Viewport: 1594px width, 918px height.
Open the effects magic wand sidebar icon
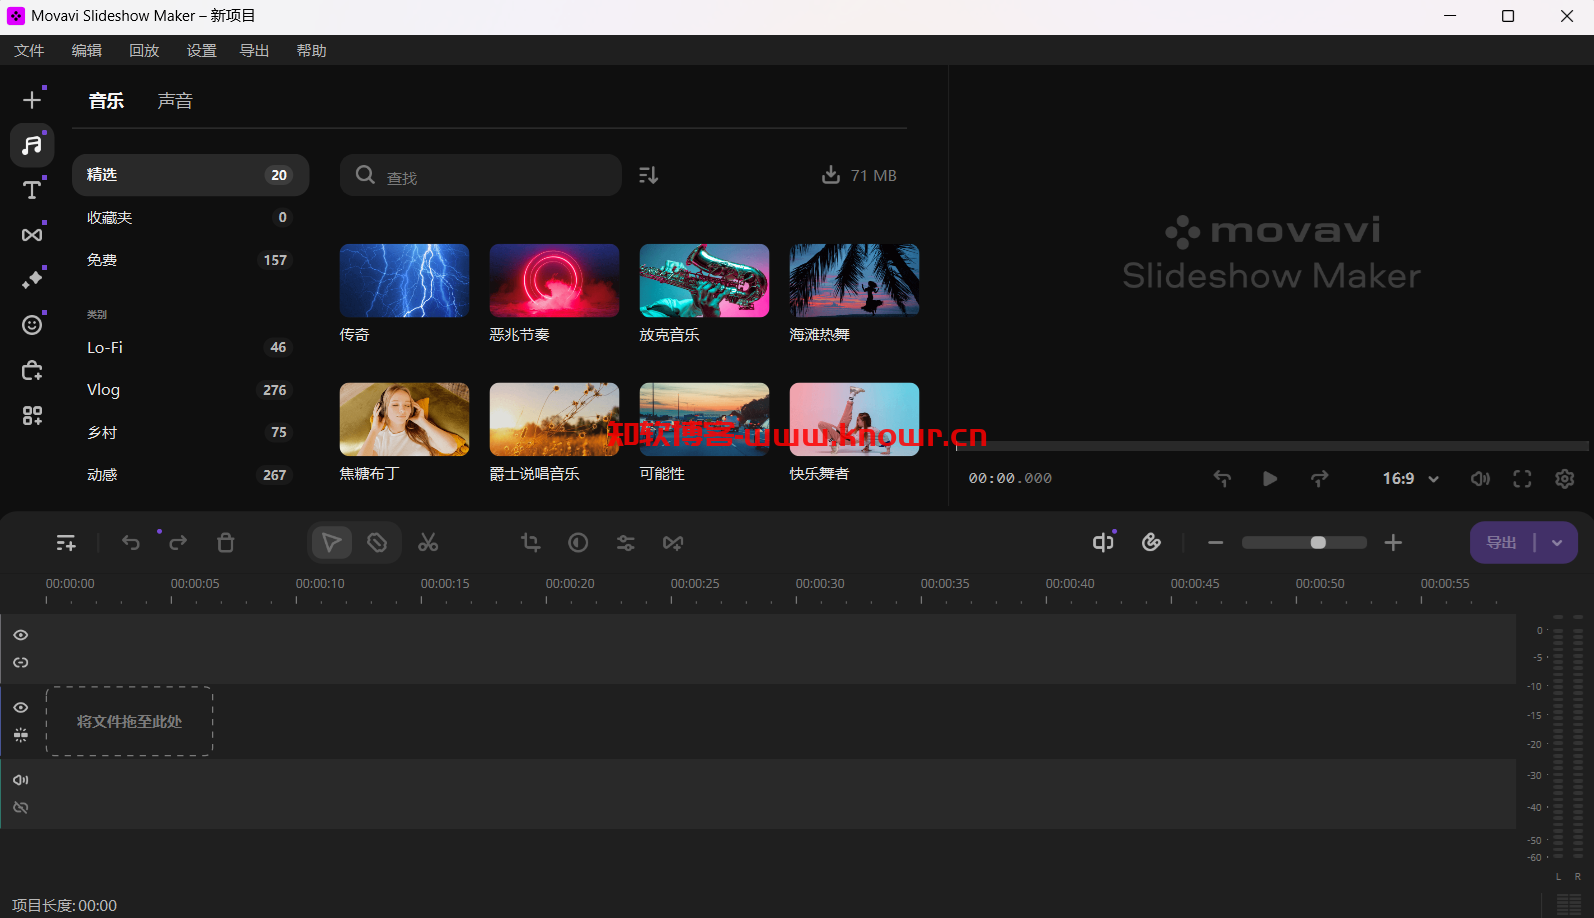32,280
